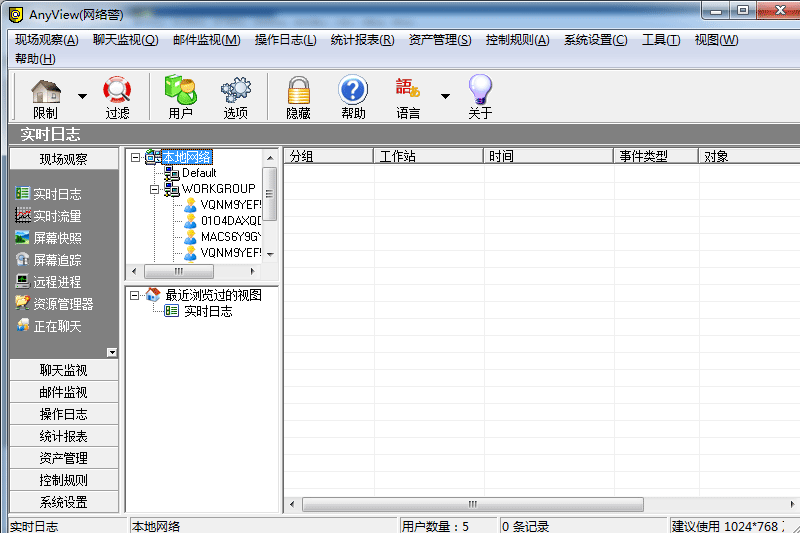Click the 时间 column header
Viewport: 800px width, 533px height.
[548, 156]
